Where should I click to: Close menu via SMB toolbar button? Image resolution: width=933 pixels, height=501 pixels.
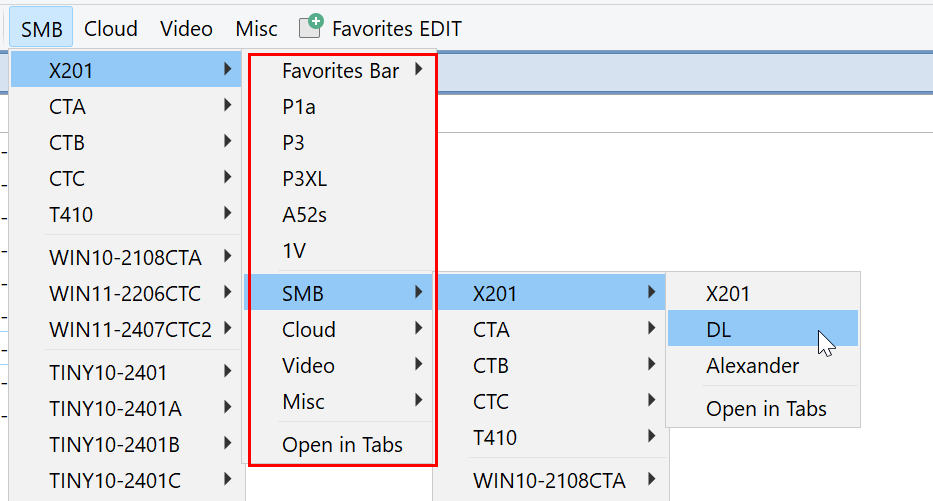42,29
